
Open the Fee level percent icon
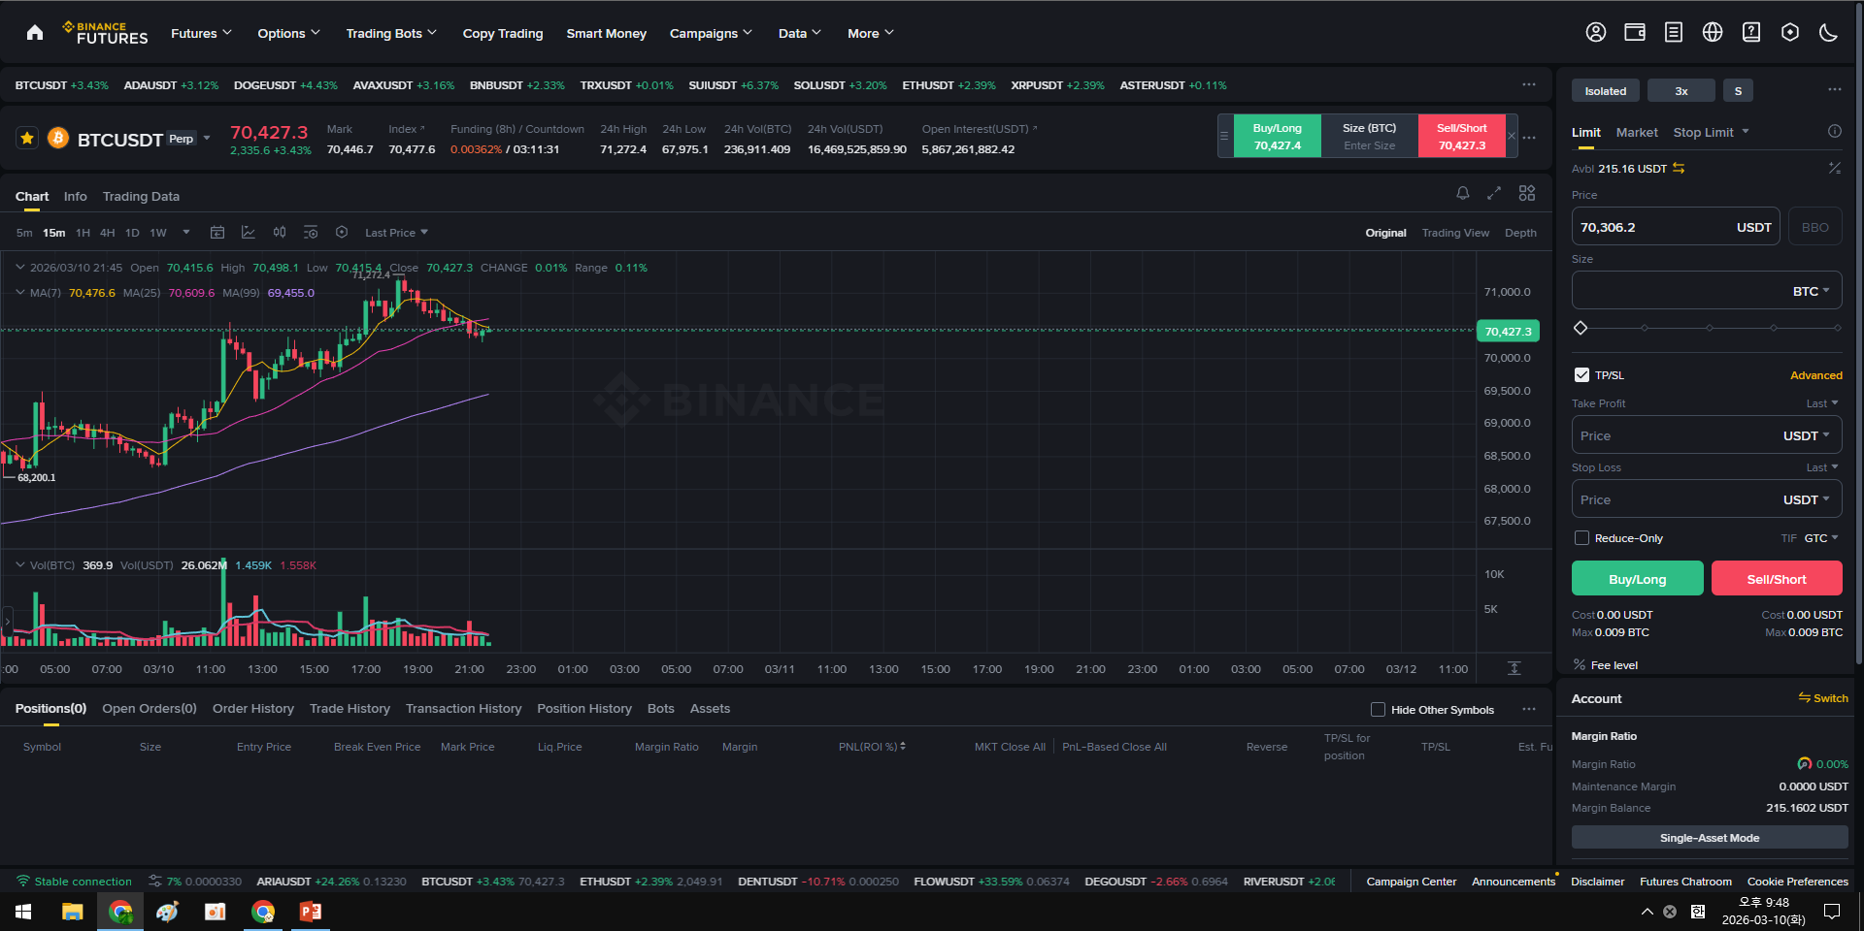click(1579, 665)
